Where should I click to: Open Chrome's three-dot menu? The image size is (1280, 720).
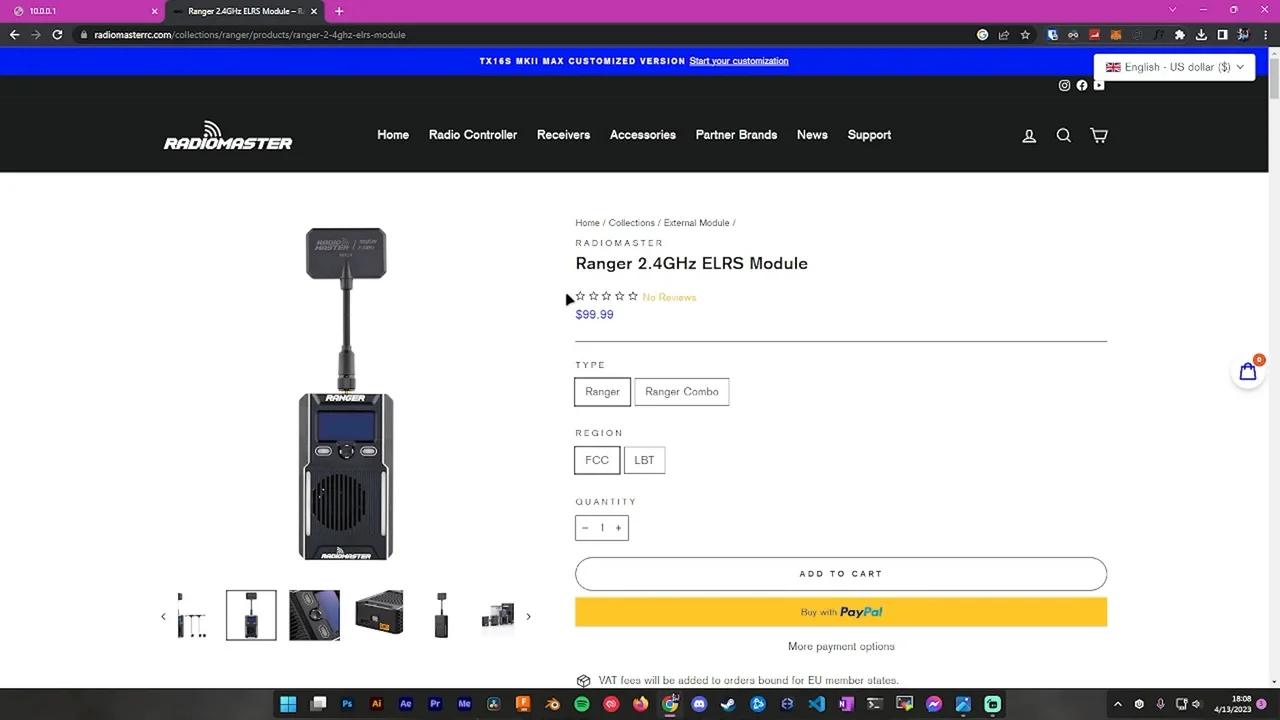(1265, 34)
